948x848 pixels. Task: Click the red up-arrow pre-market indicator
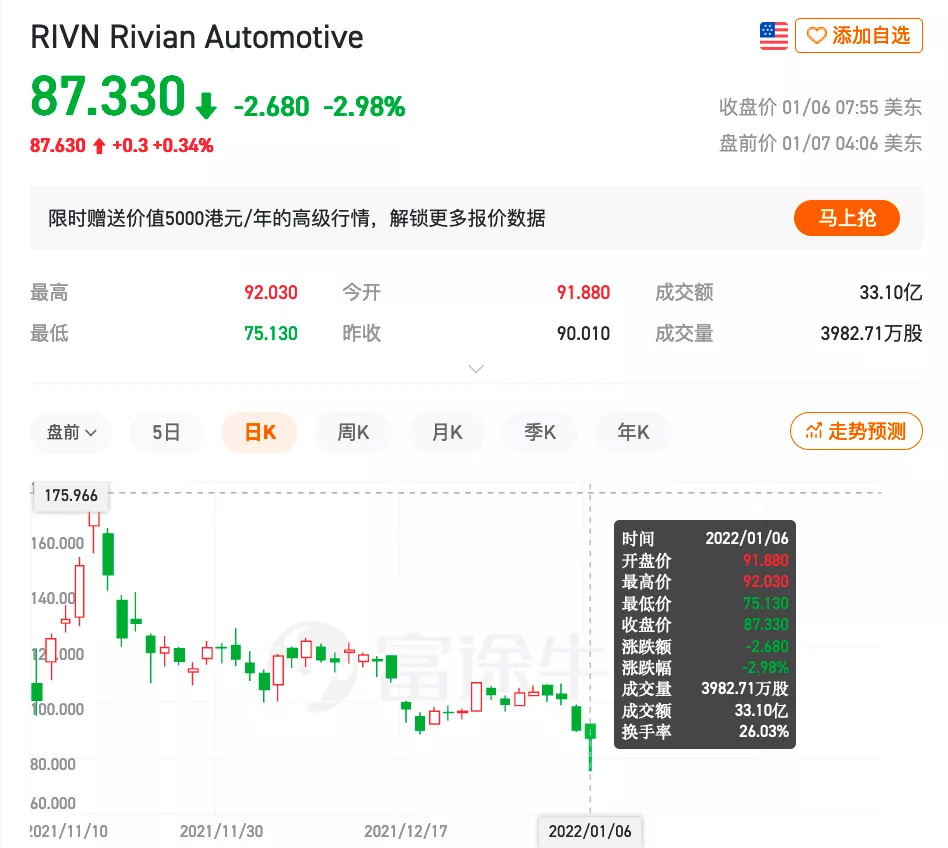coord(99,146)
